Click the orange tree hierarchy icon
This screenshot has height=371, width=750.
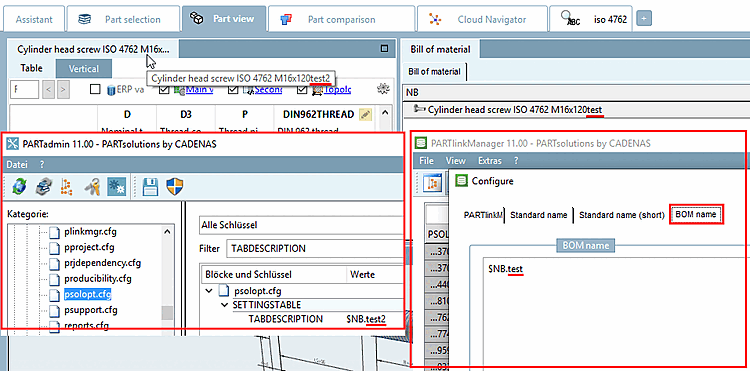[66, 186]
